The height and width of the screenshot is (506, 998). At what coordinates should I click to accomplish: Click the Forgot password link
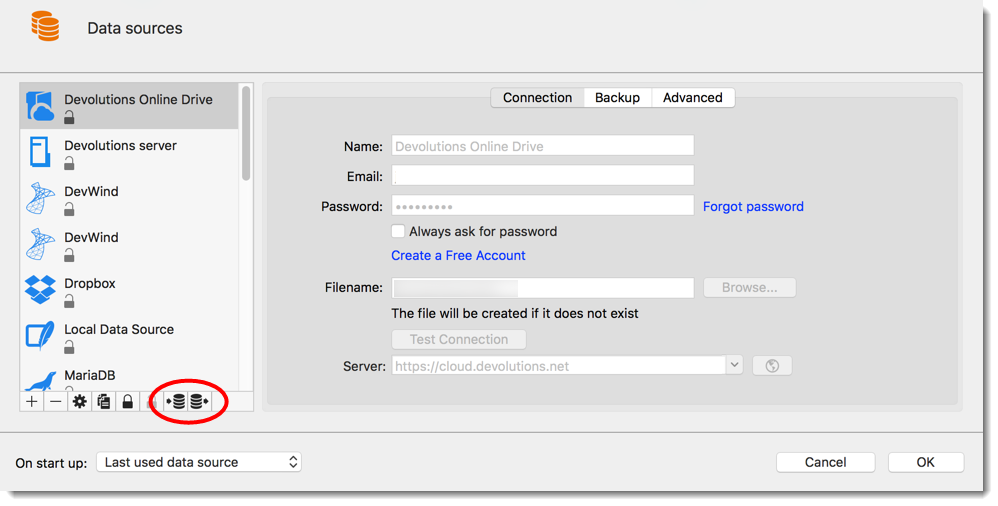click(x=753, y=206)
